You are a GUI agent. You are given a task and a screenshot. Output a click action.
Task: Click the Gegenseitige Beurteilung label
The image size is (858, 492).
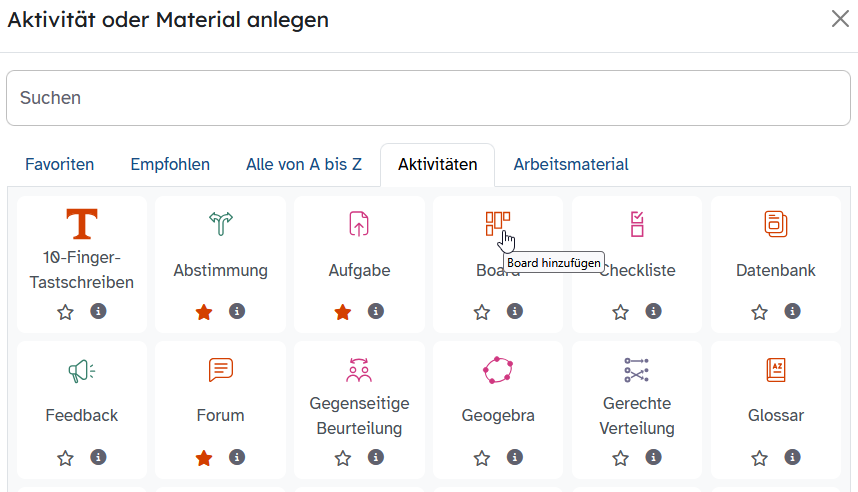click(x=359, y=416)
